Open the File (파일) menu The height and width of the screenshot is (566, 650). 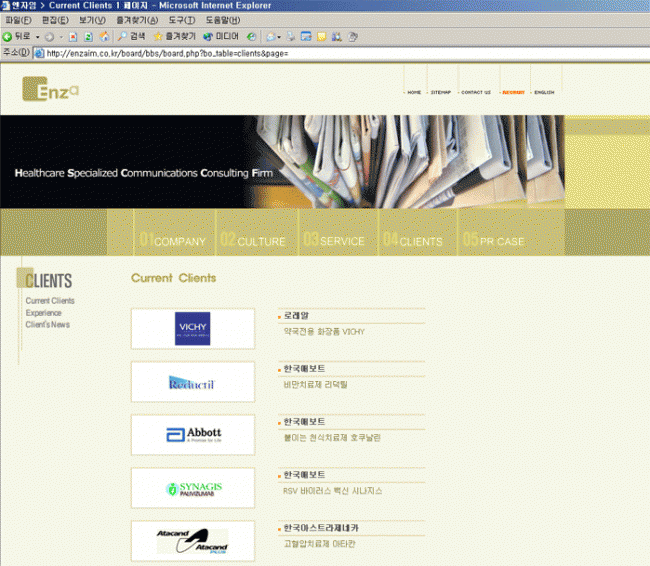click(19, 20)
